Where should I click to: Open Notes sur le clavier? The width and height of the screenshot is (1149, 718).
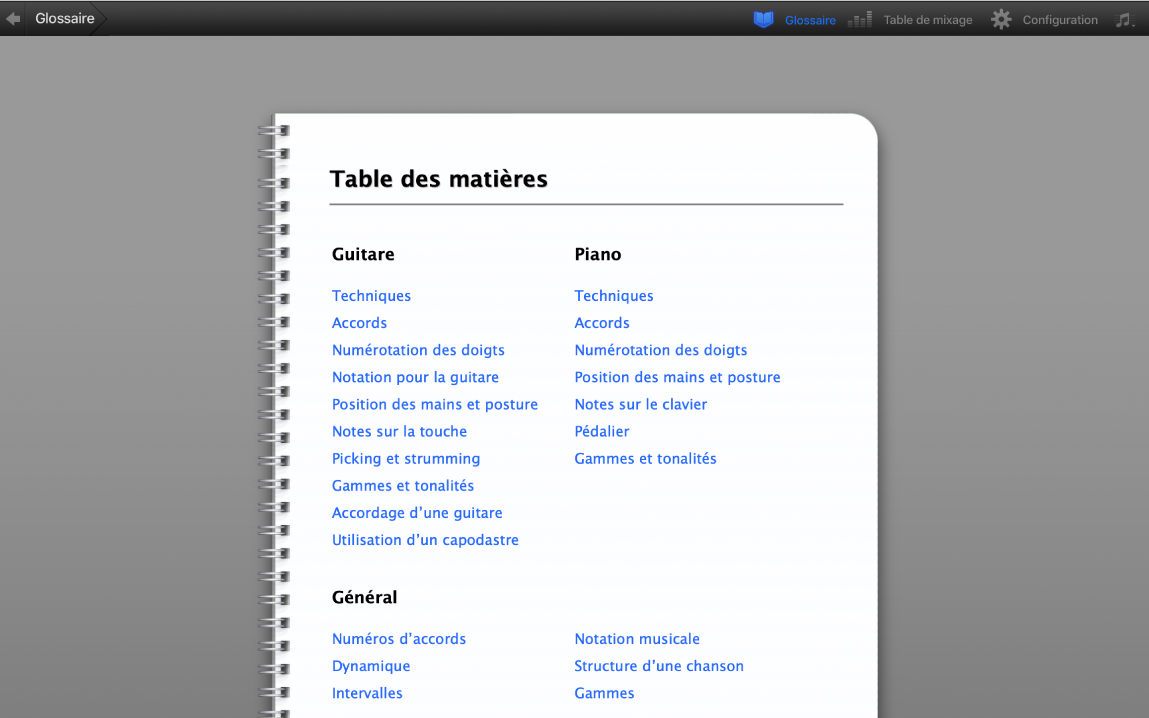(x=641, y=404)
